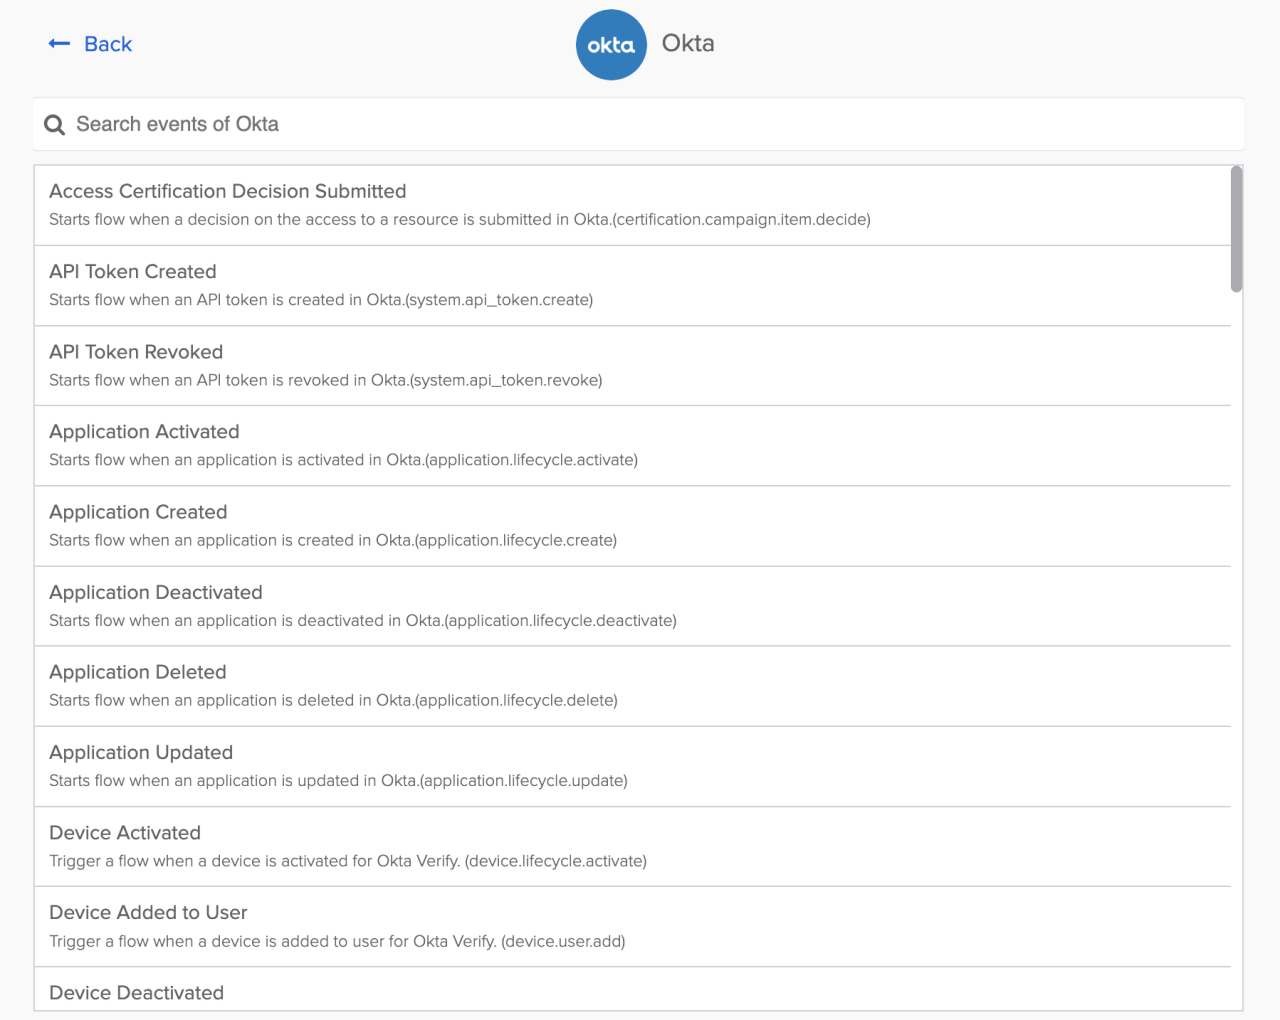Go back using the Back link
Viewport: 1280px width, 1020px height.
click(90, 44)
